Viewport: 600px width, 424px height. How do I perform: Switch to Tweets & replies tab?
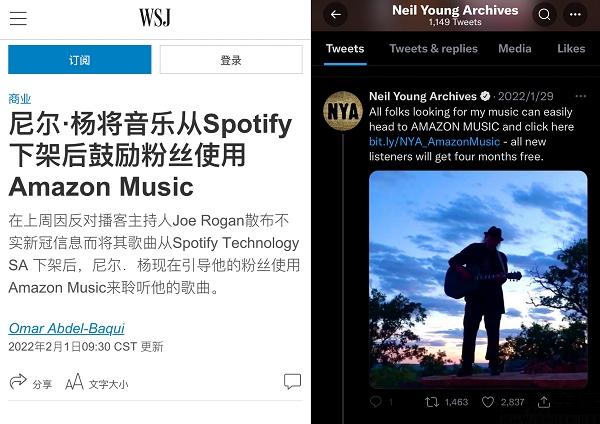[x=434, y=49]
